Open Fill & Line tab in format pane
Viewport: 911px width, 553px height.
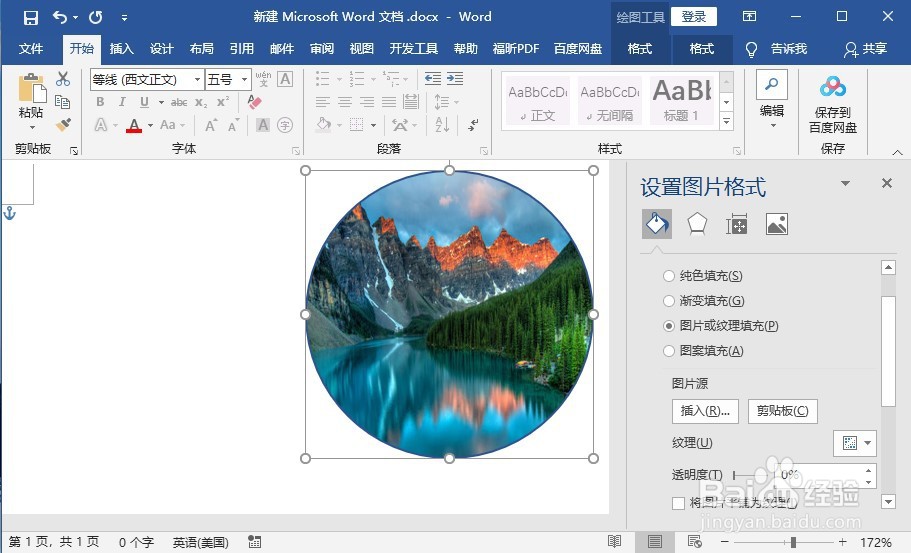coord(657,224)
